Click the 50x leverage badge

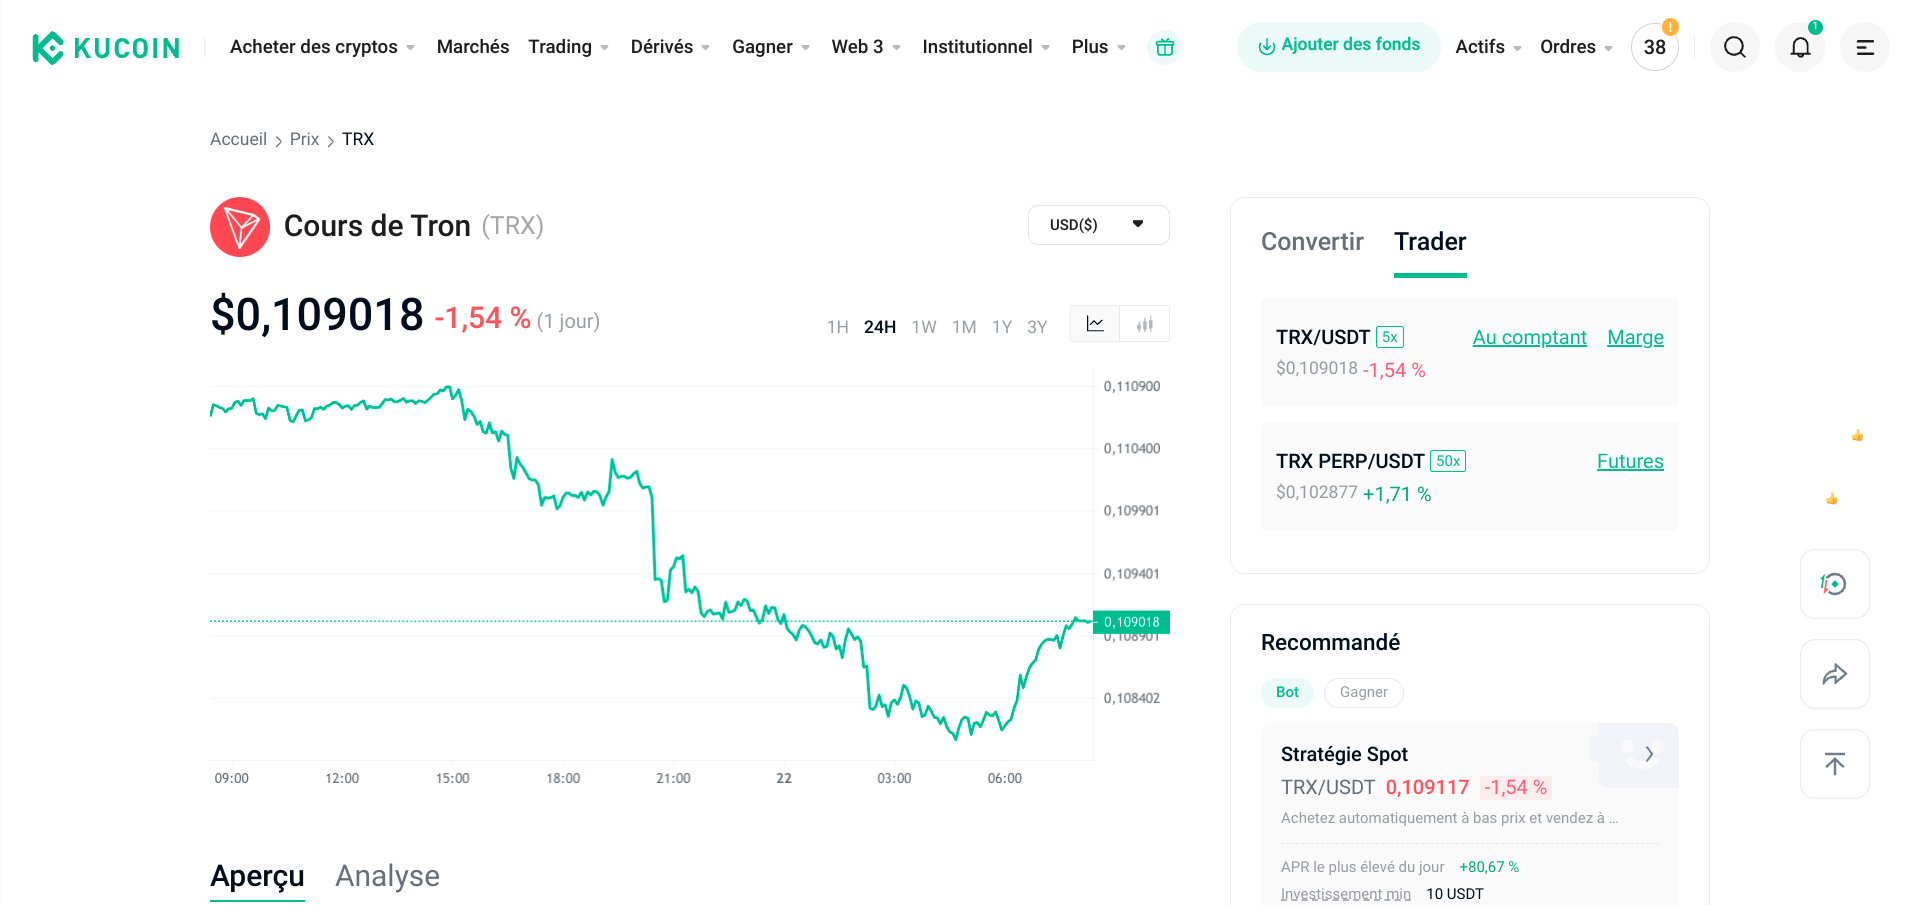[1448, 461]
